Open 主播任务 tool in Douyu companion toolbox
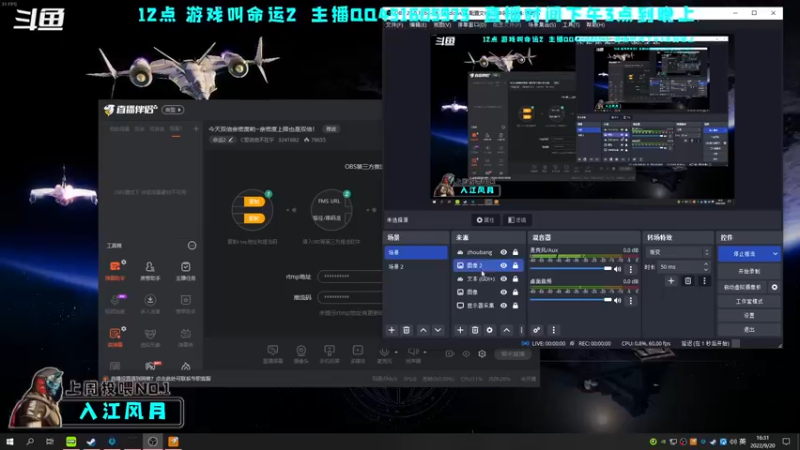 pos(185,271)
